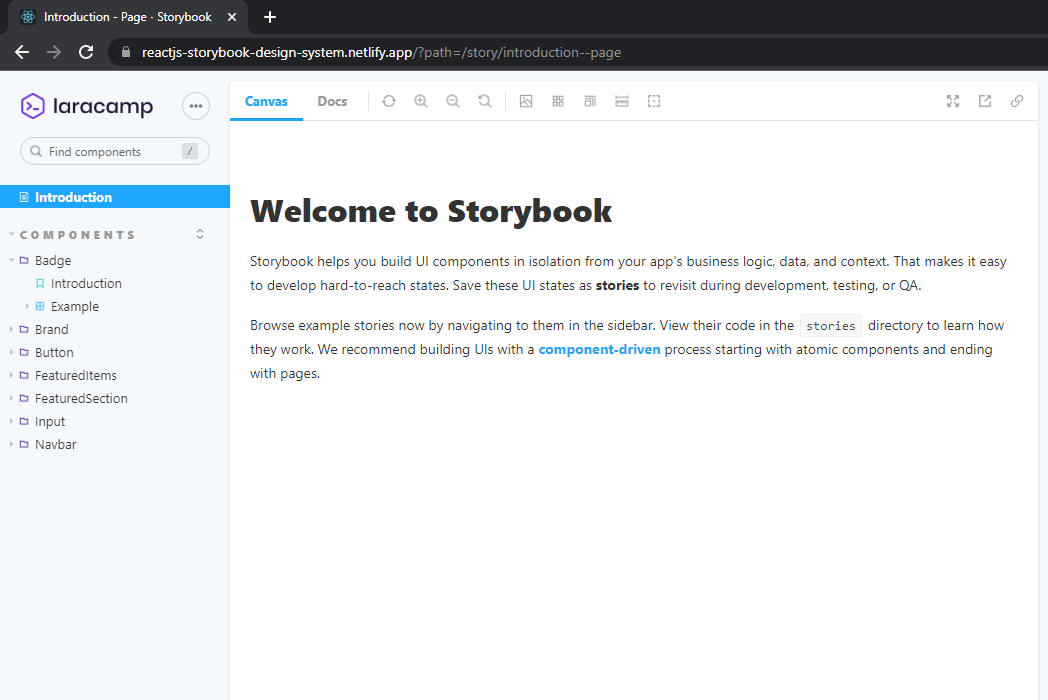The height and width of the screenshot is (700, 1048).
Task: Collapse the COMPONENTS section header
Action: click(x=78, y=235)
